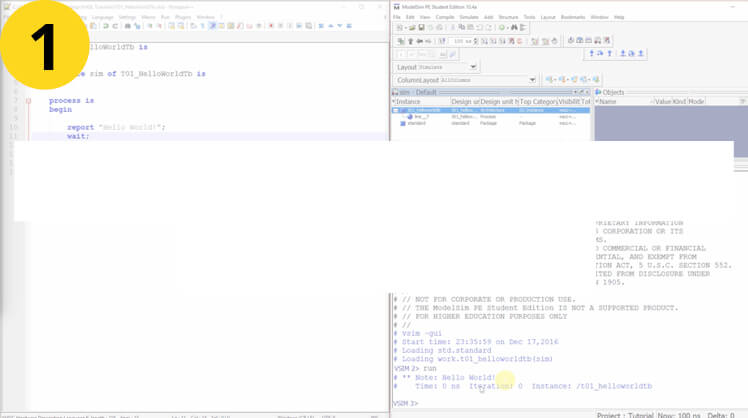The height and width of the screenshot is (418, 748).
Task: Click "Delta: 0" in status bar
Action: pyautogui.click(x=721, y=415)
